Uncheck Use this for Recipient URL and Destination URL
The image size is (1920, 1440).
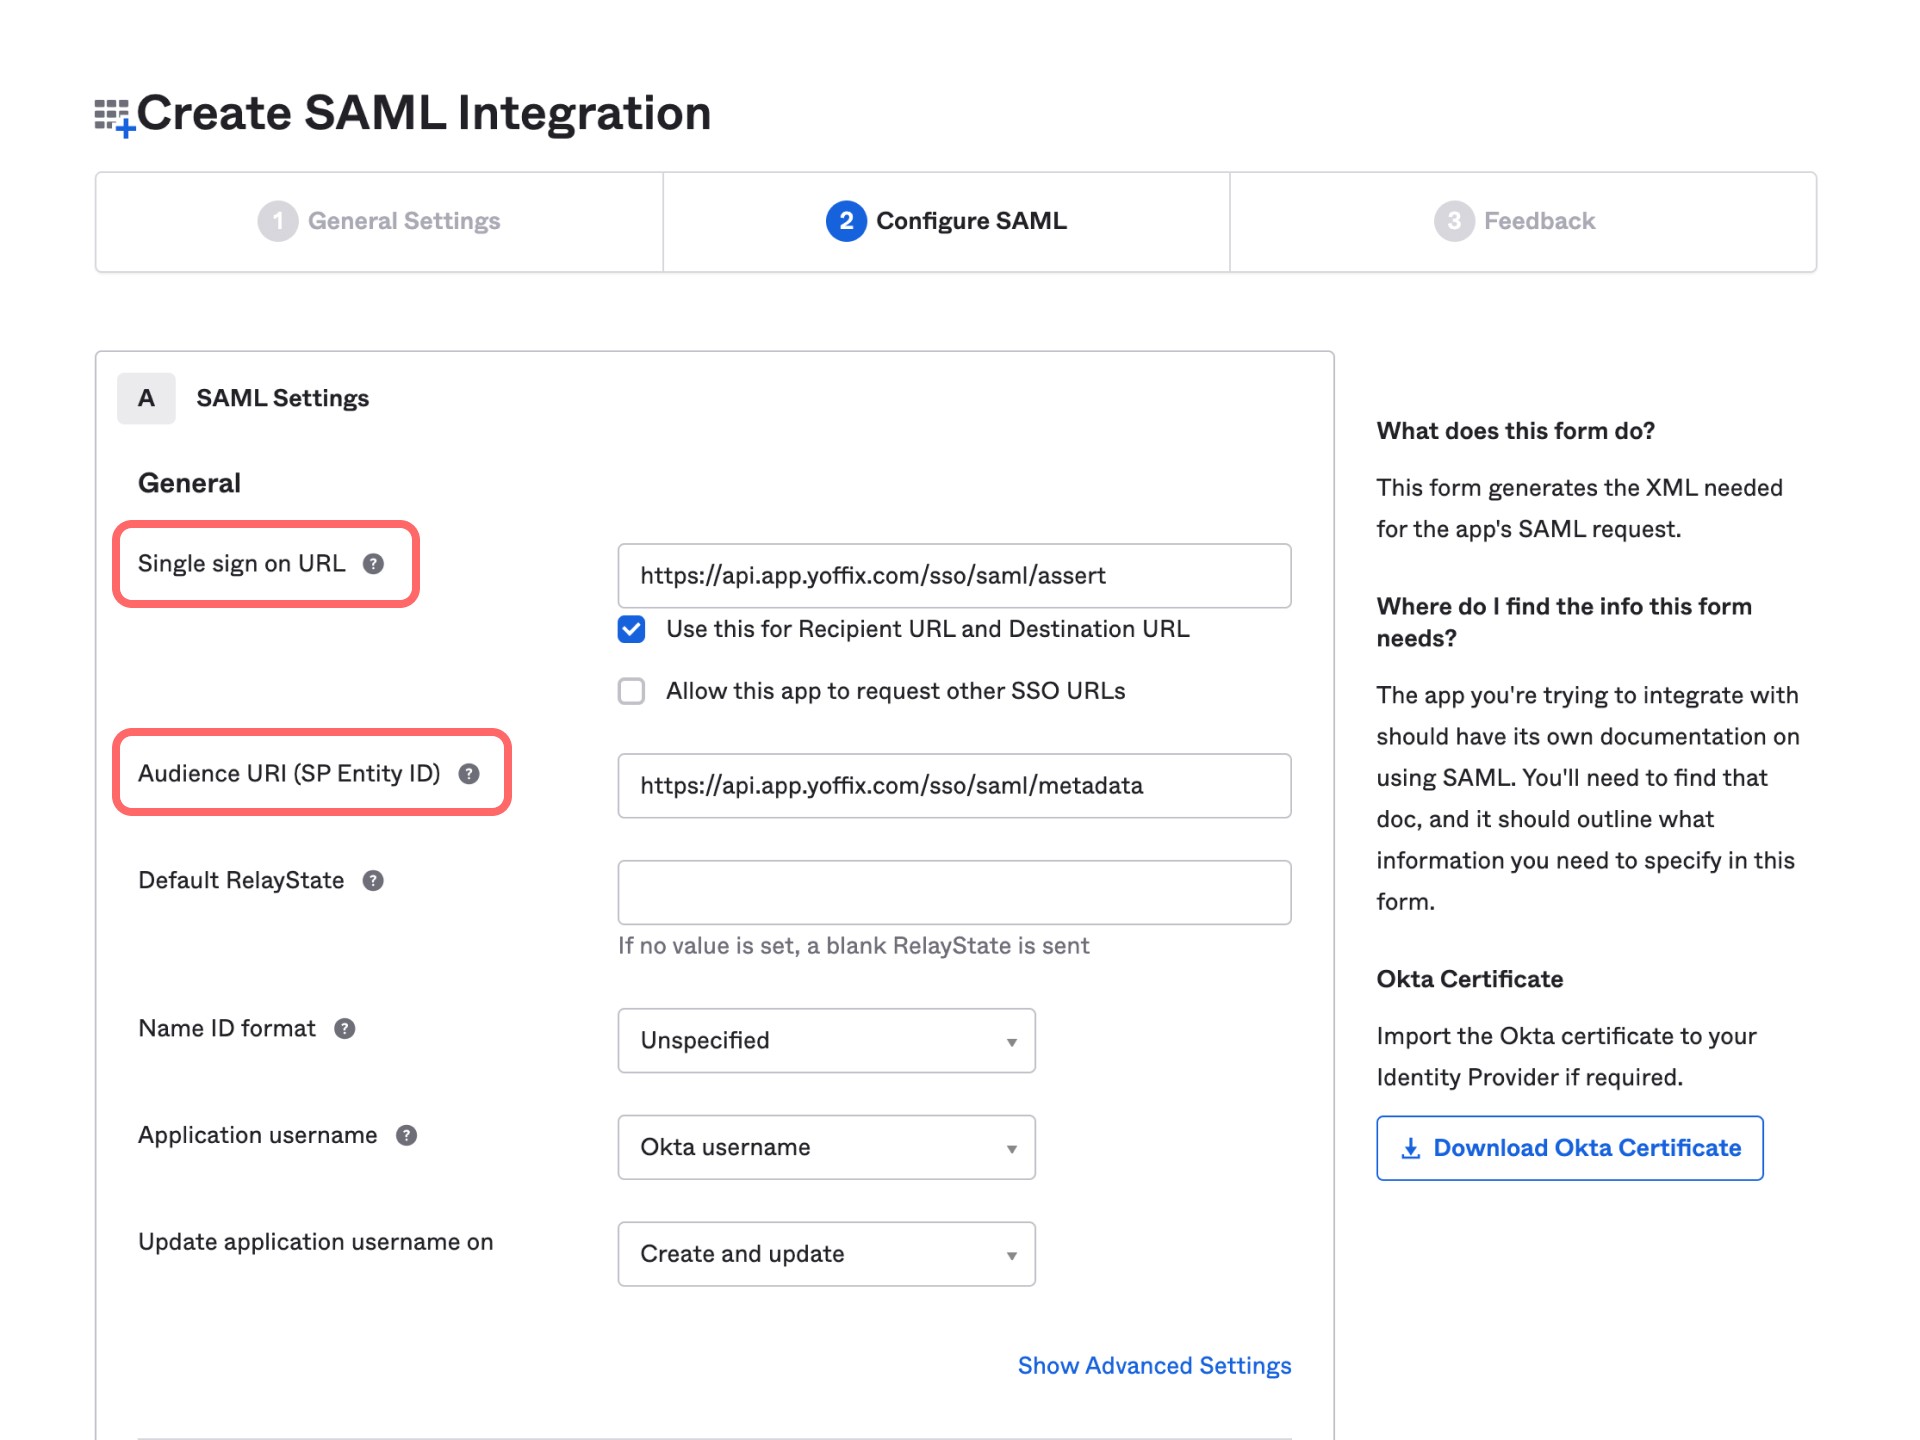coord(631,629)
